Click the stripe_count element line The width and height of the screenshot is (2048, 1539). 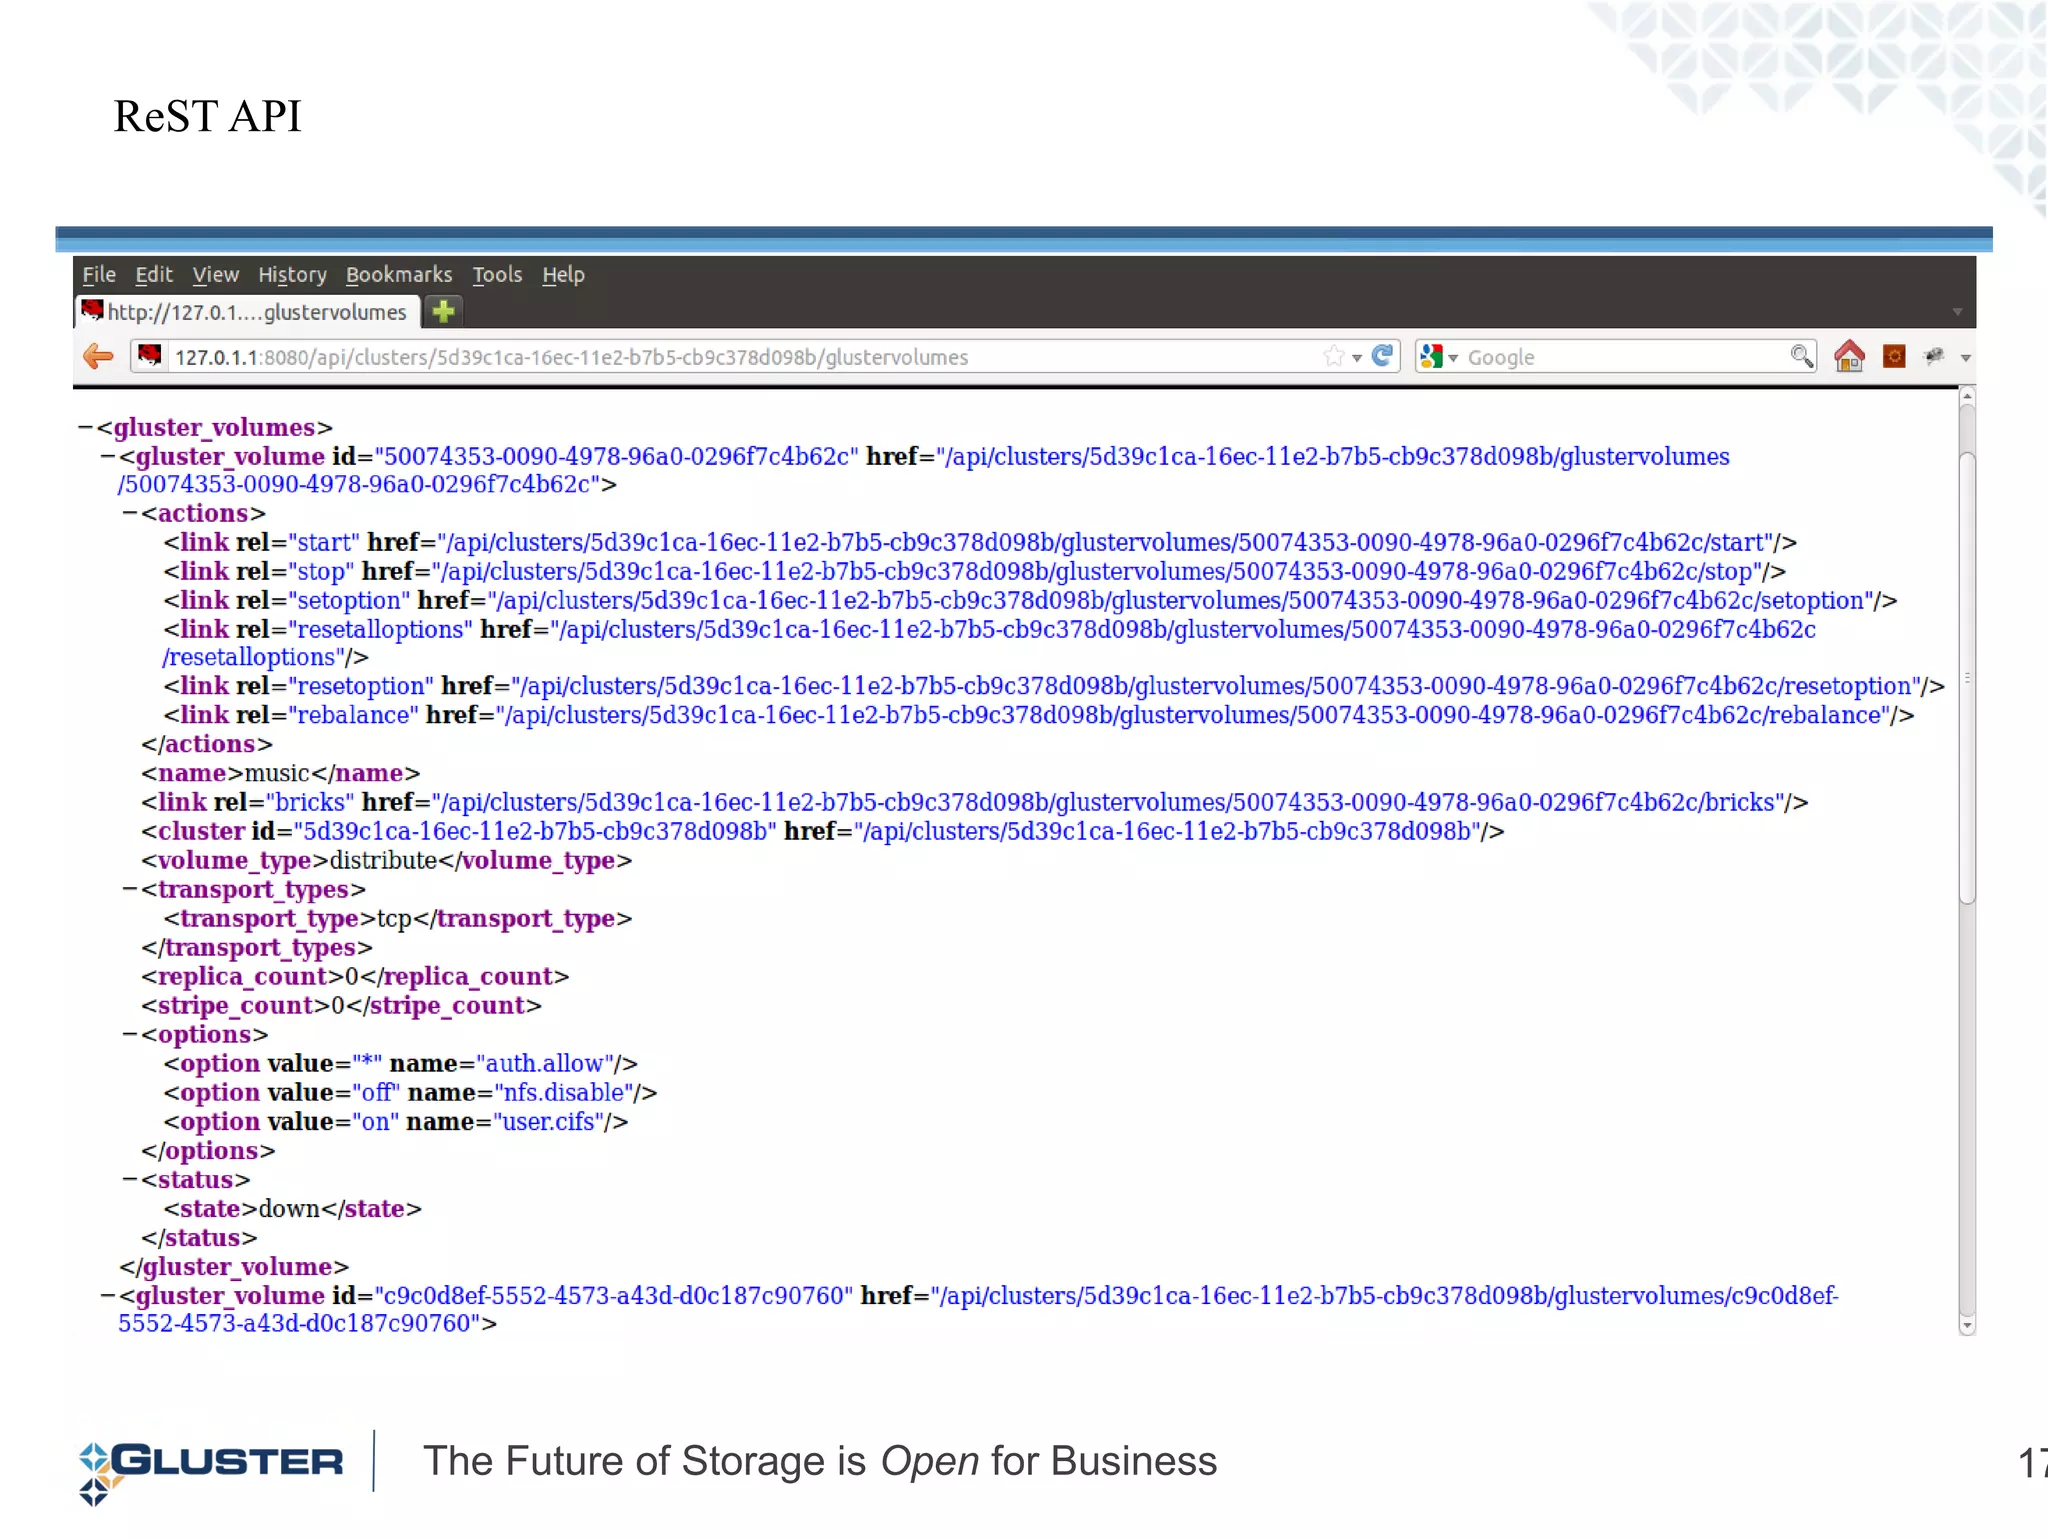coord(341,1006)
